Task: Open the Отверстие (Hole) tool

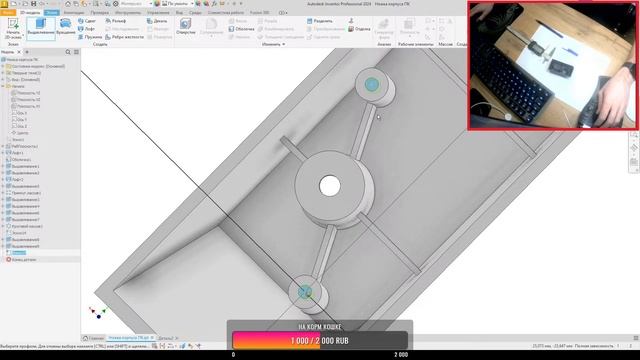Action: coord(186,26)
